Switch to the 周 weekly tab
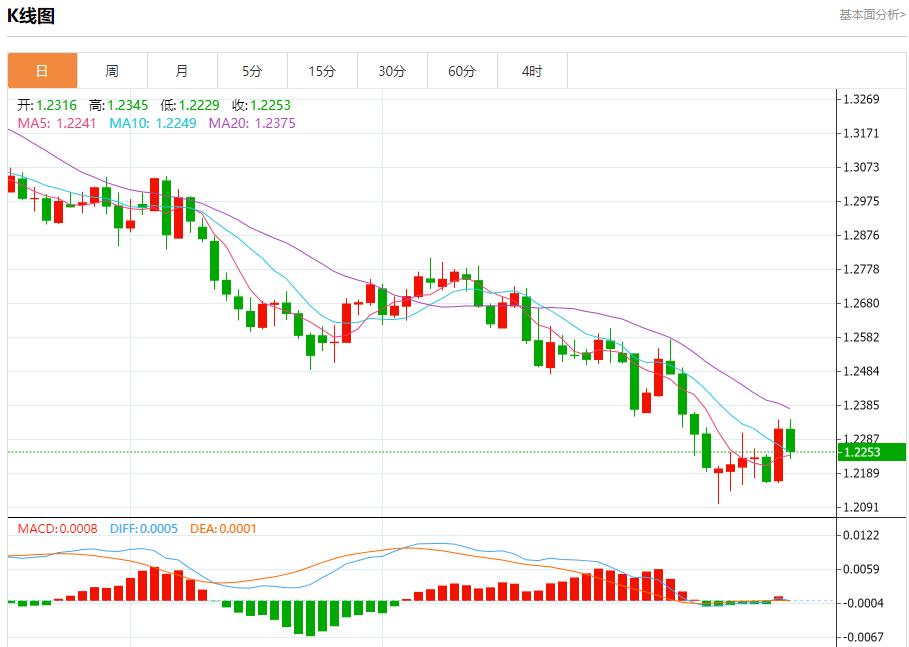This screenshot has height=647, width=909. 112,71
